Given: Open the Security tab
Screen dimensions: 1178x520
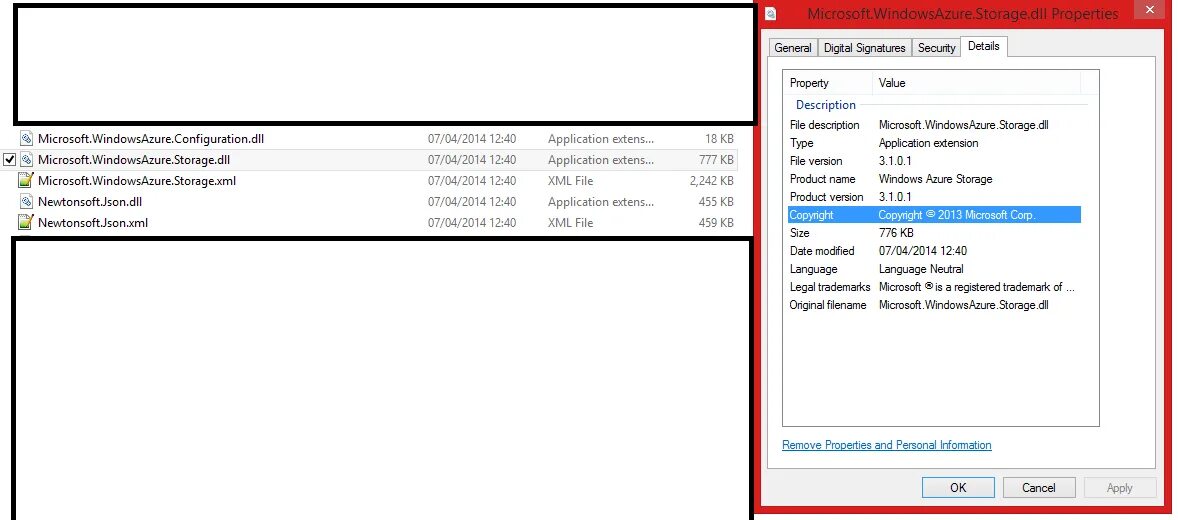Looking at the screenshot, I should [936, 47].
